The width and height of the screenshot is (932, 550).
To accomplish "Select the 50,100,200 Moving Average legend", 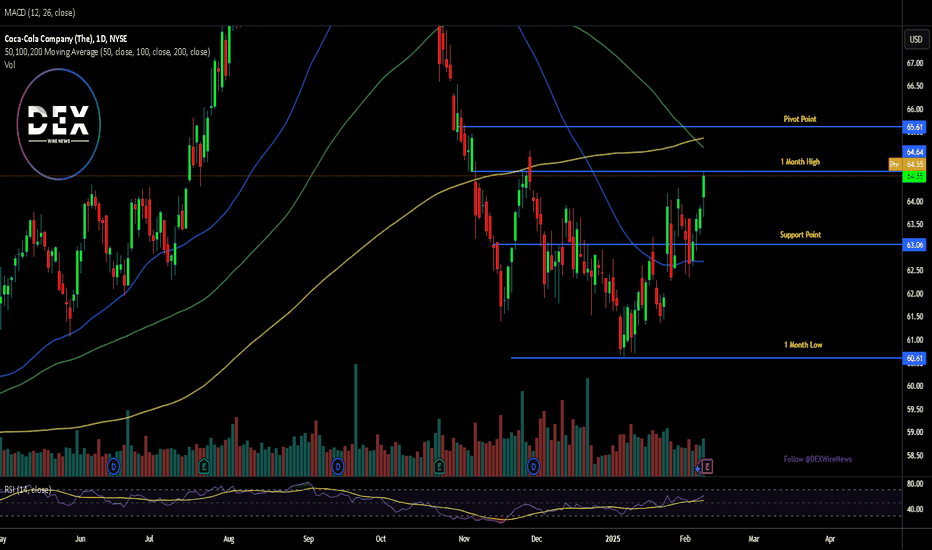I will (107, 52).
